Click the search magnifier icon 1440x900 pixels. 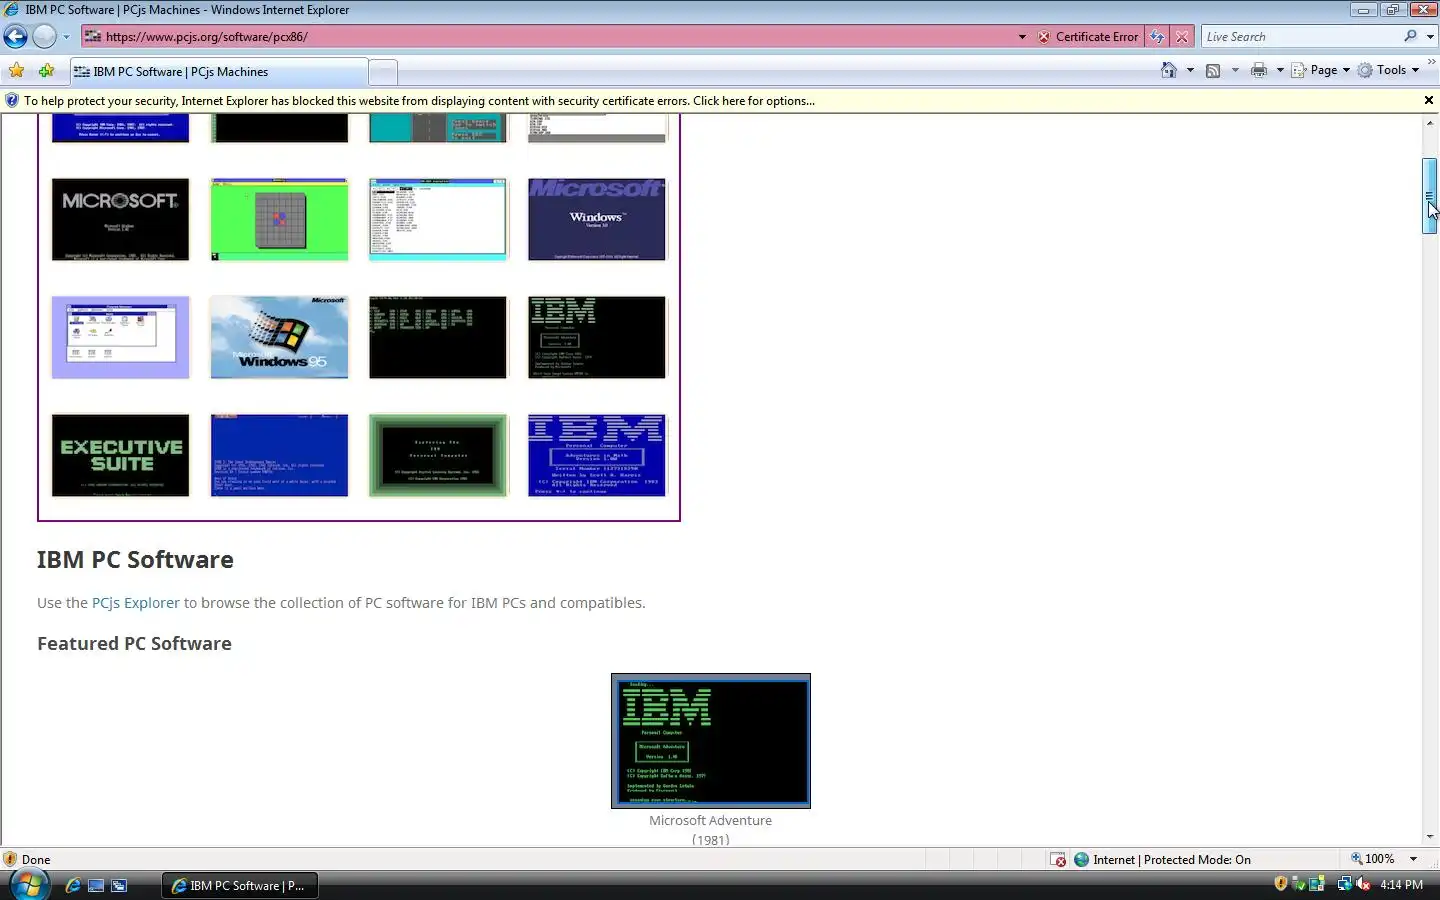(1410, 36)
